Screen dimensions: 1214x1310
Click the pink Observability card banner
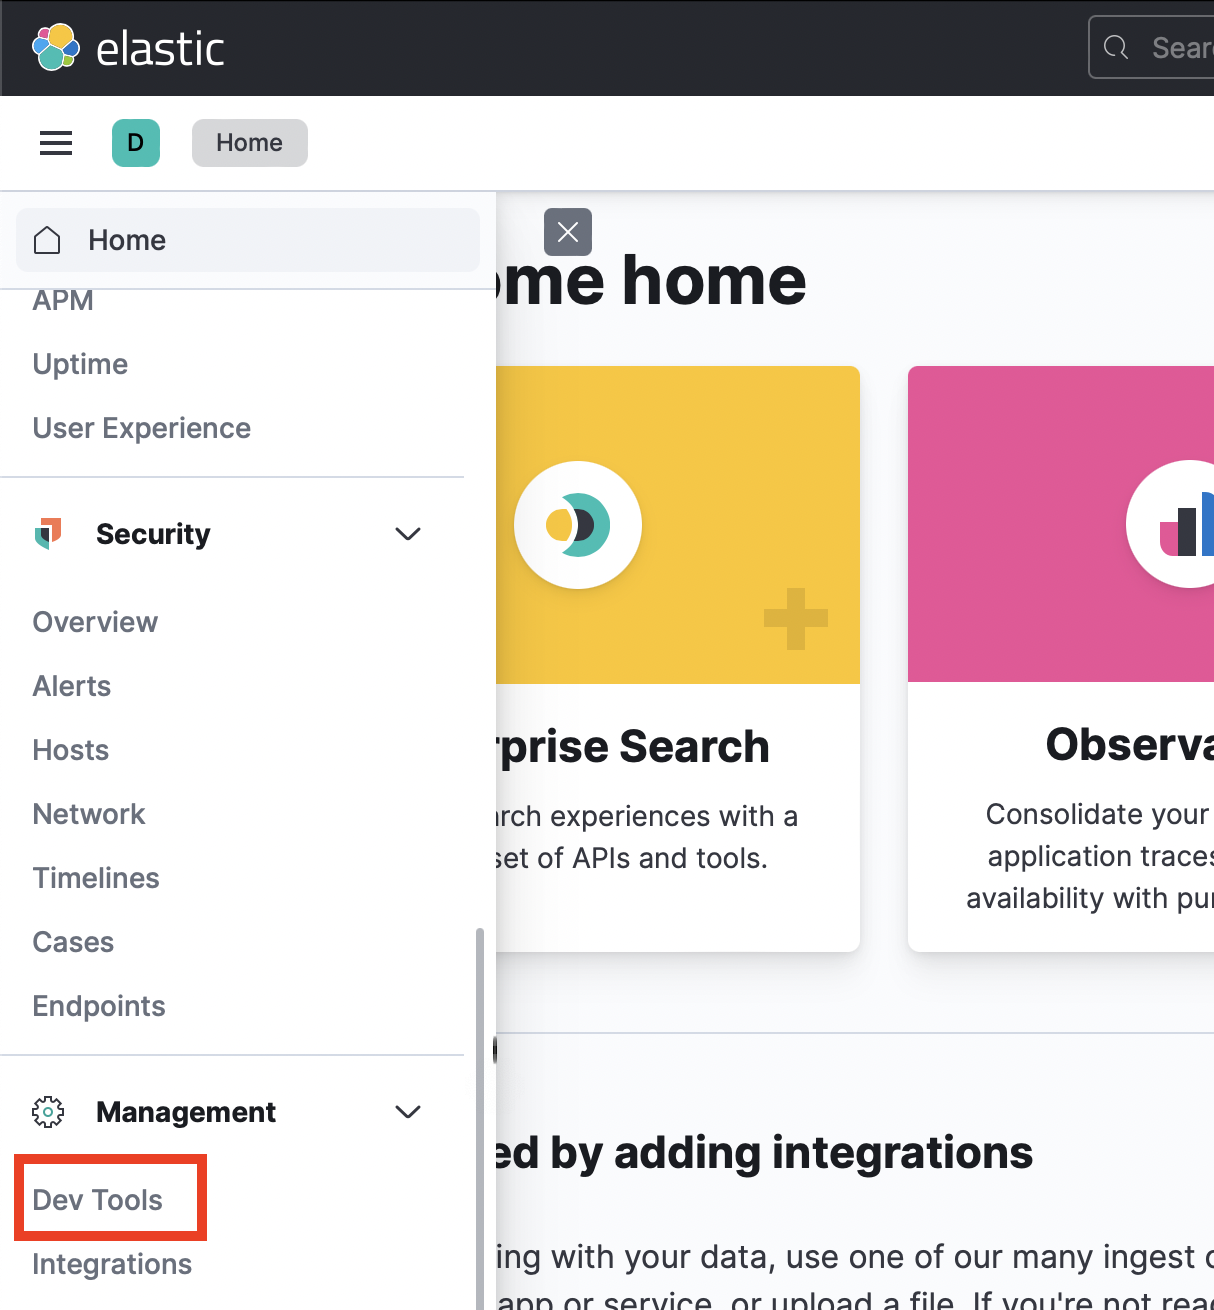coord(1061,524)
